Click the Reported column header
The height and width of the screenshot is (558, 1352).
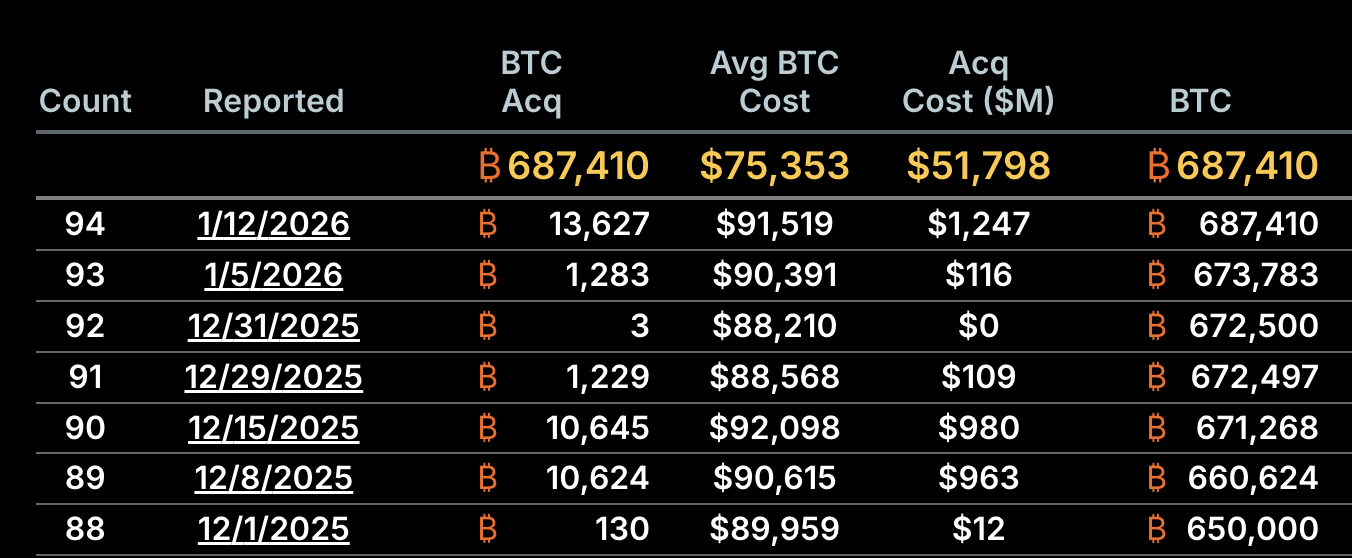pyautogui.click(x=273, y=101)
